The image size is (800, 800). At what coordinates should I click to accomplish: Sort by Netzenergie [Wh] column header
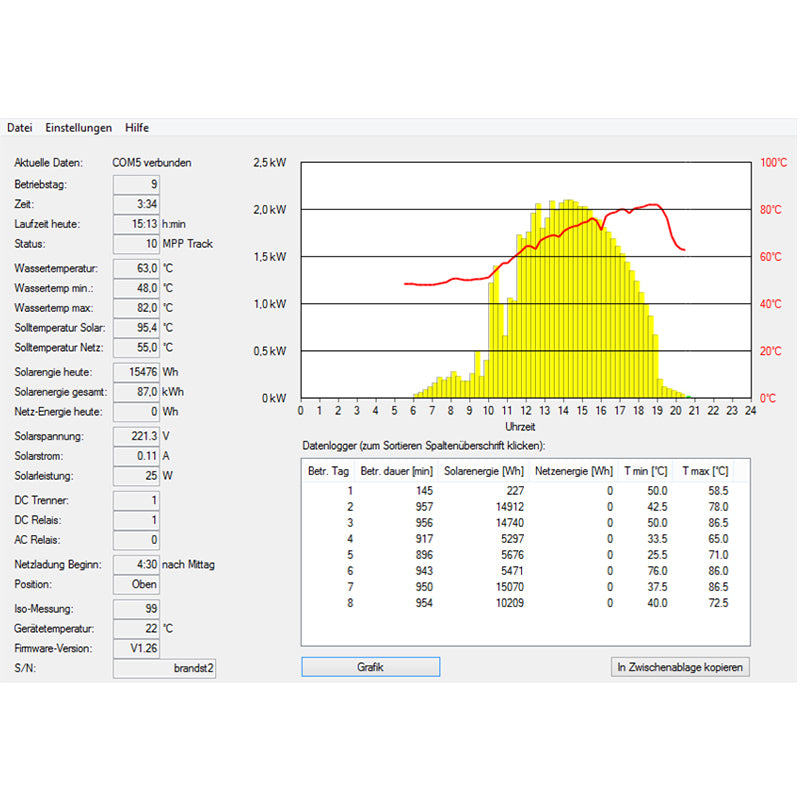point(573,471)
